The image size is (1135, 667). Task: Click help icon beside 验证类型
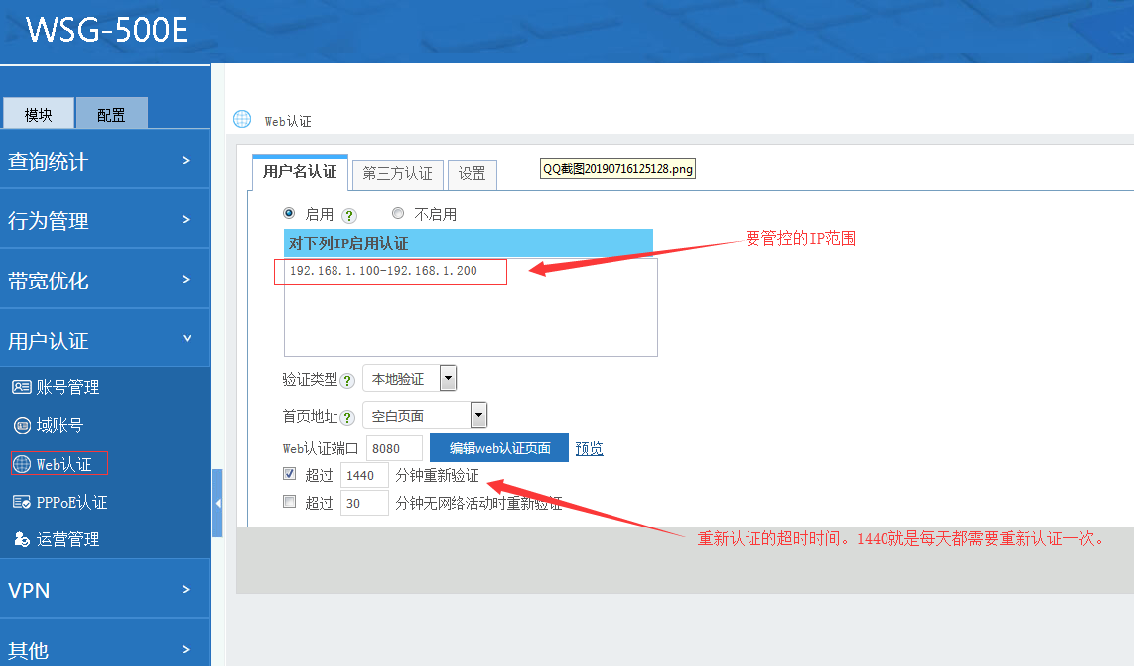(x=347, y=380)
